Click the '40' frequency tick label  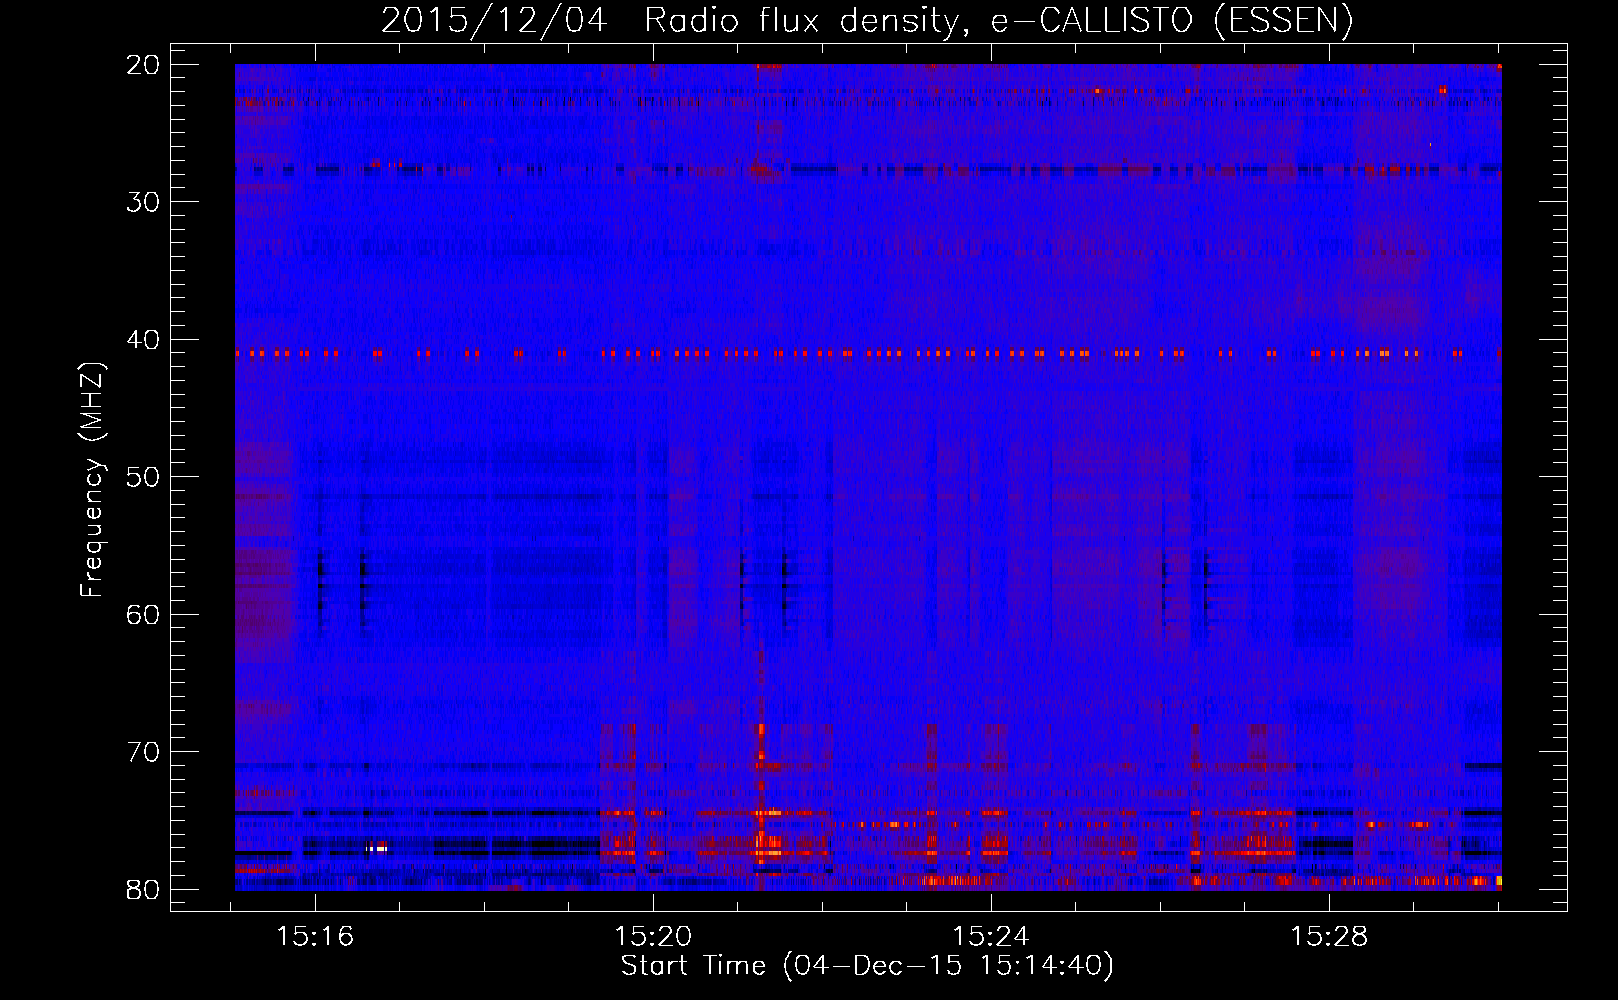click(x=143, y=340)
